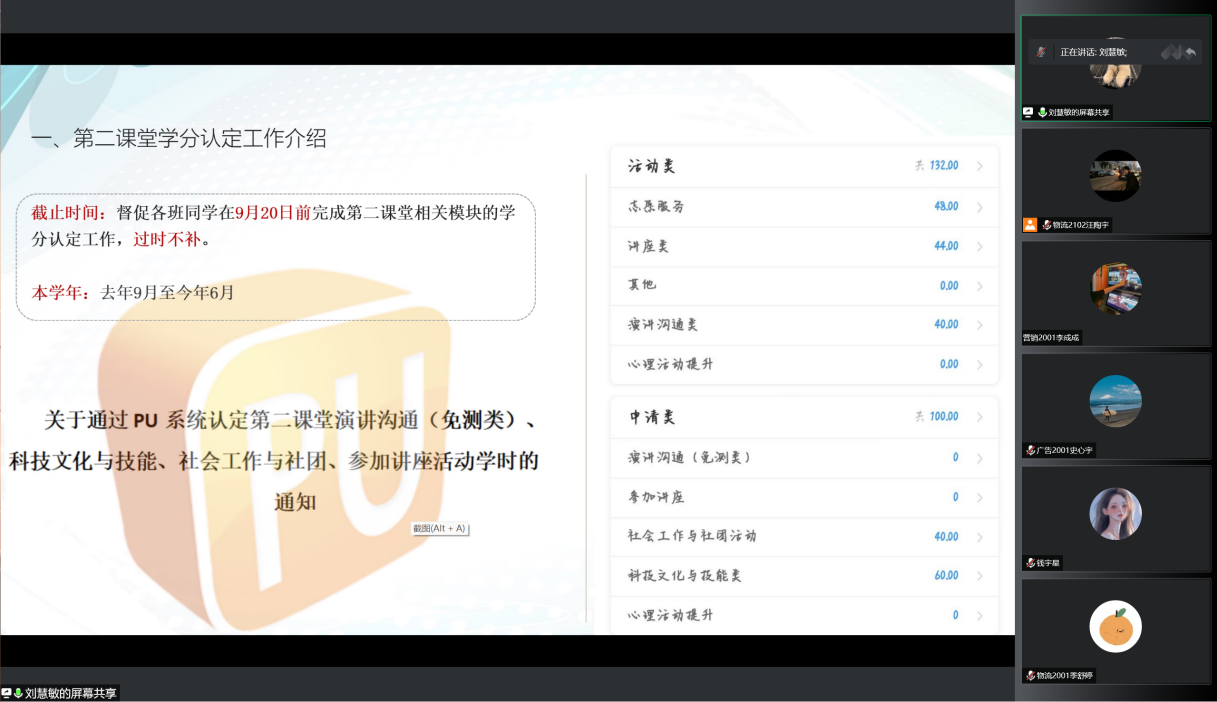The image size is (1217, 702).
Task: Open the 讲座类 list entry
Action: click(656, 246)
